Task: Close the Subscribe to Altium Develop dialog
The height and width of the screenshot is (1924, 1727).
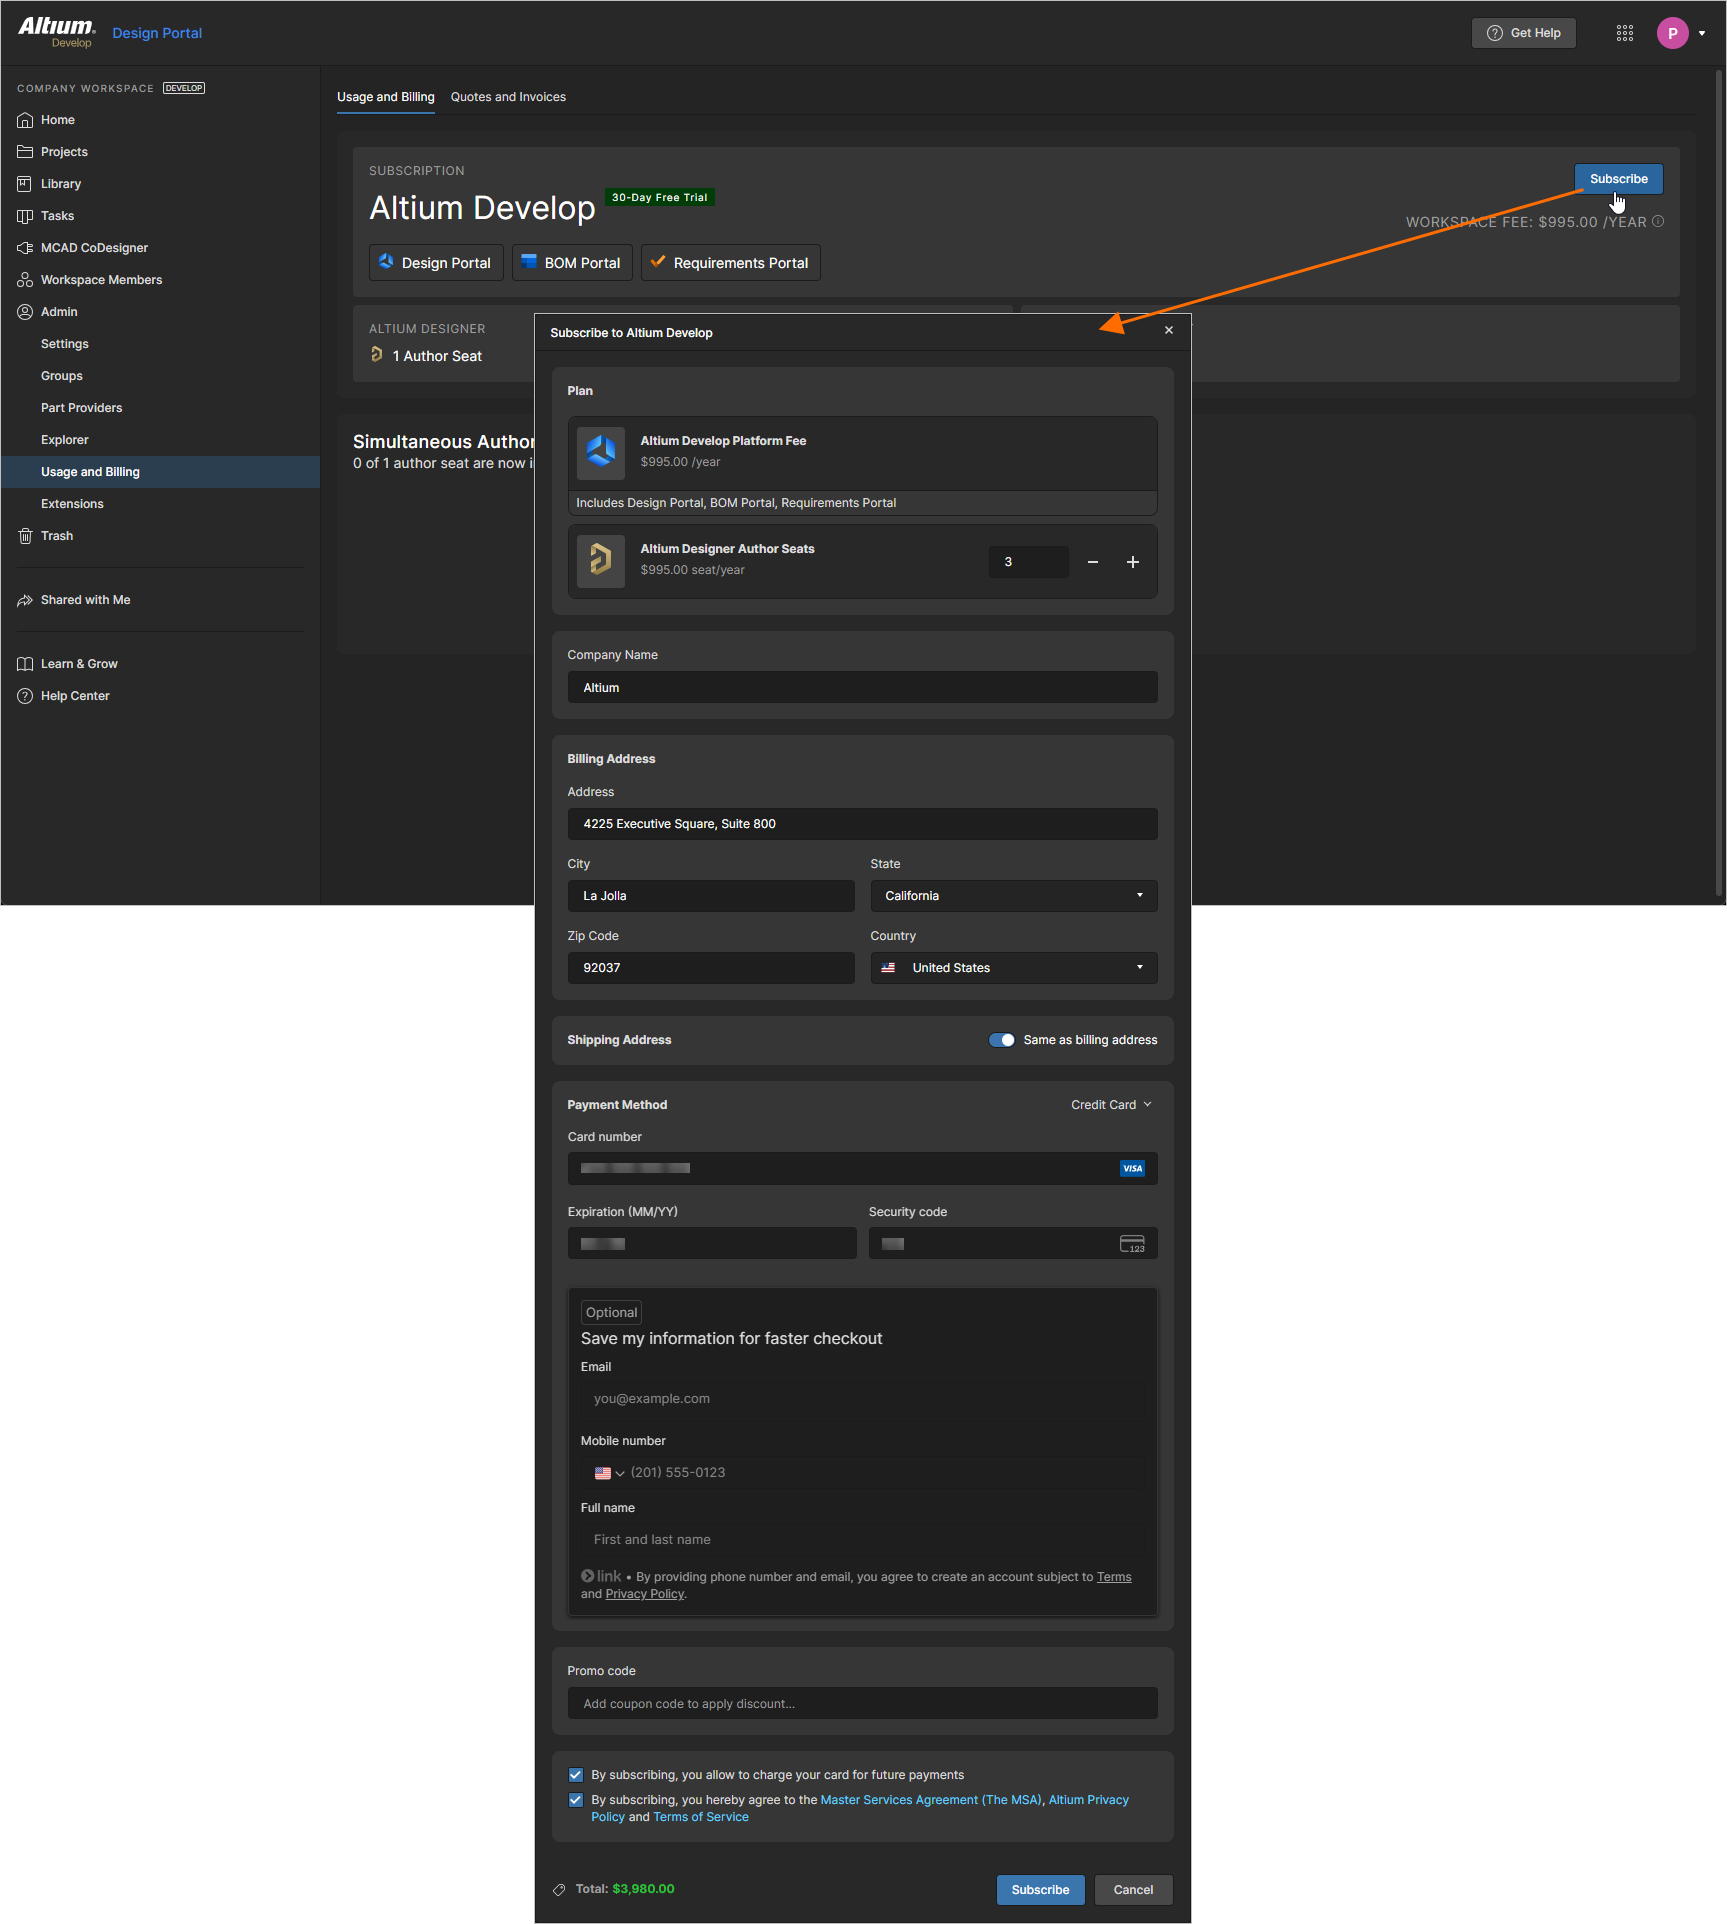Action: click(x=1169, y=330)
